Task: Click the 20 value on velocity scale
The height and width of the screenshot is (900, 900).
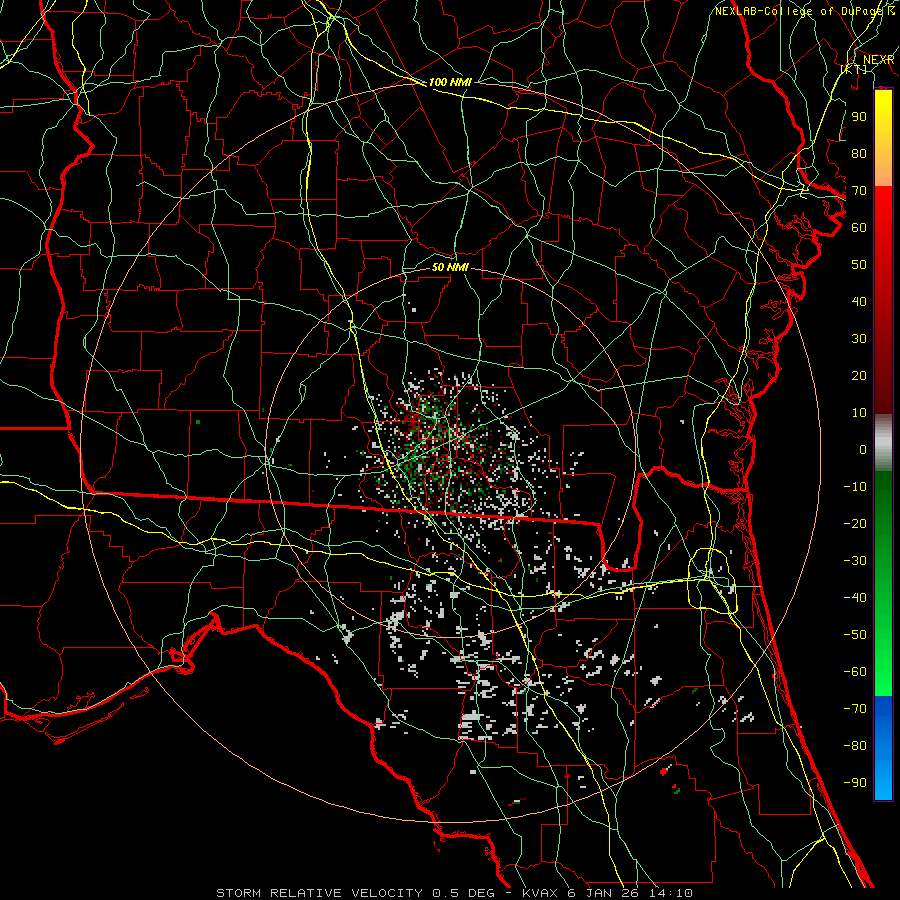Action: [859, 375]
